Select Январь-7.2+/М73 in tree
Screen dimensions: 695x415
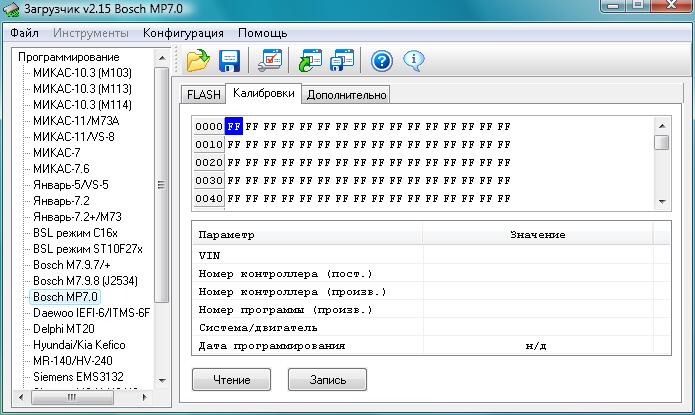tap(78, 217)
